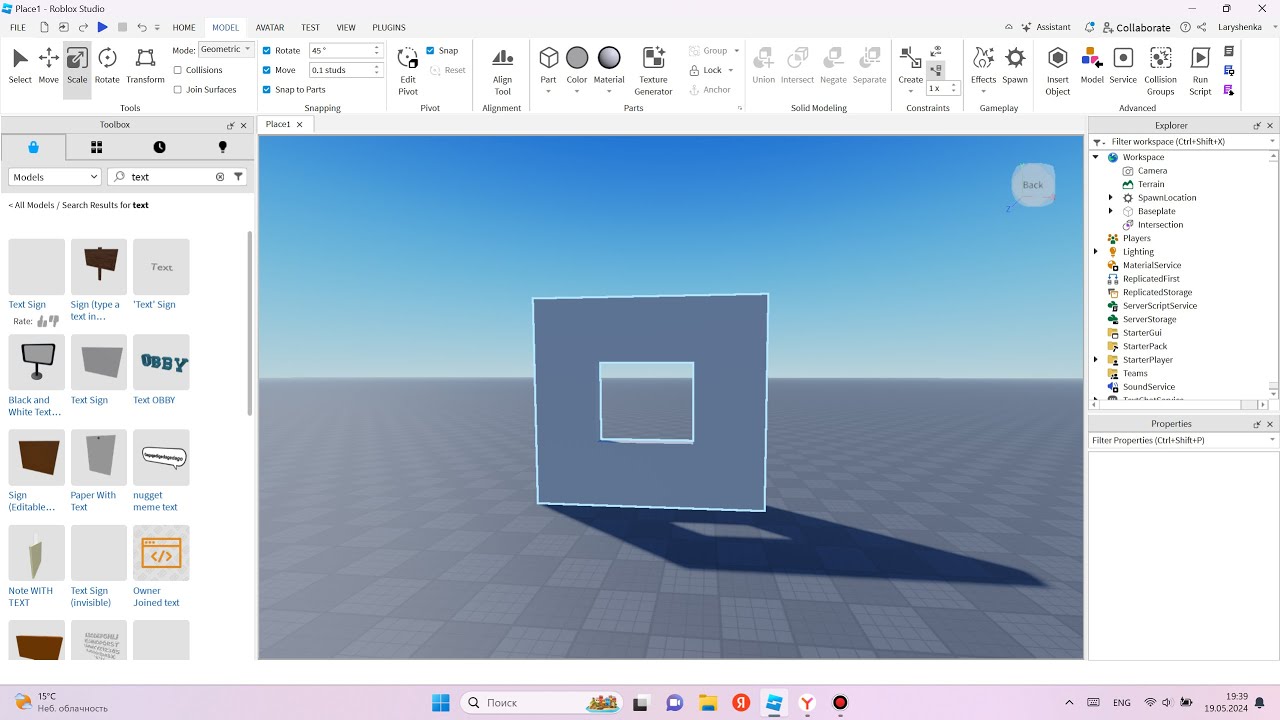This screenshot has width=1280, height=720.
Task: Open the Part dropdown arrow
Action: [x=548, y=92]
